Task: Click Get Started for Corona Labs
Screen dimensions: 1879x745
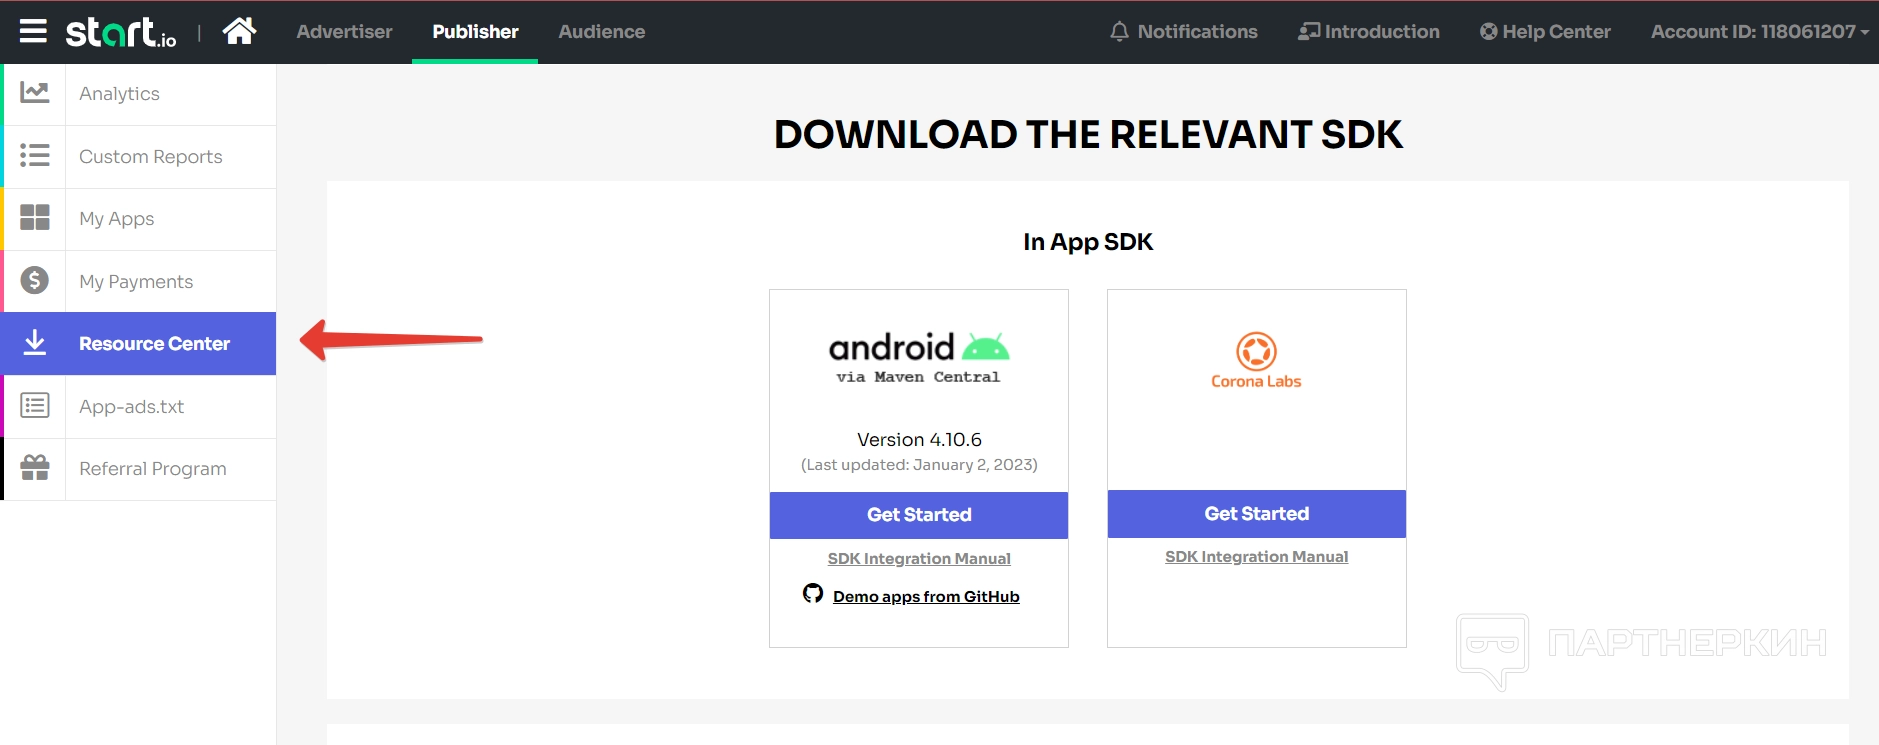Action: pos(1257,514)
